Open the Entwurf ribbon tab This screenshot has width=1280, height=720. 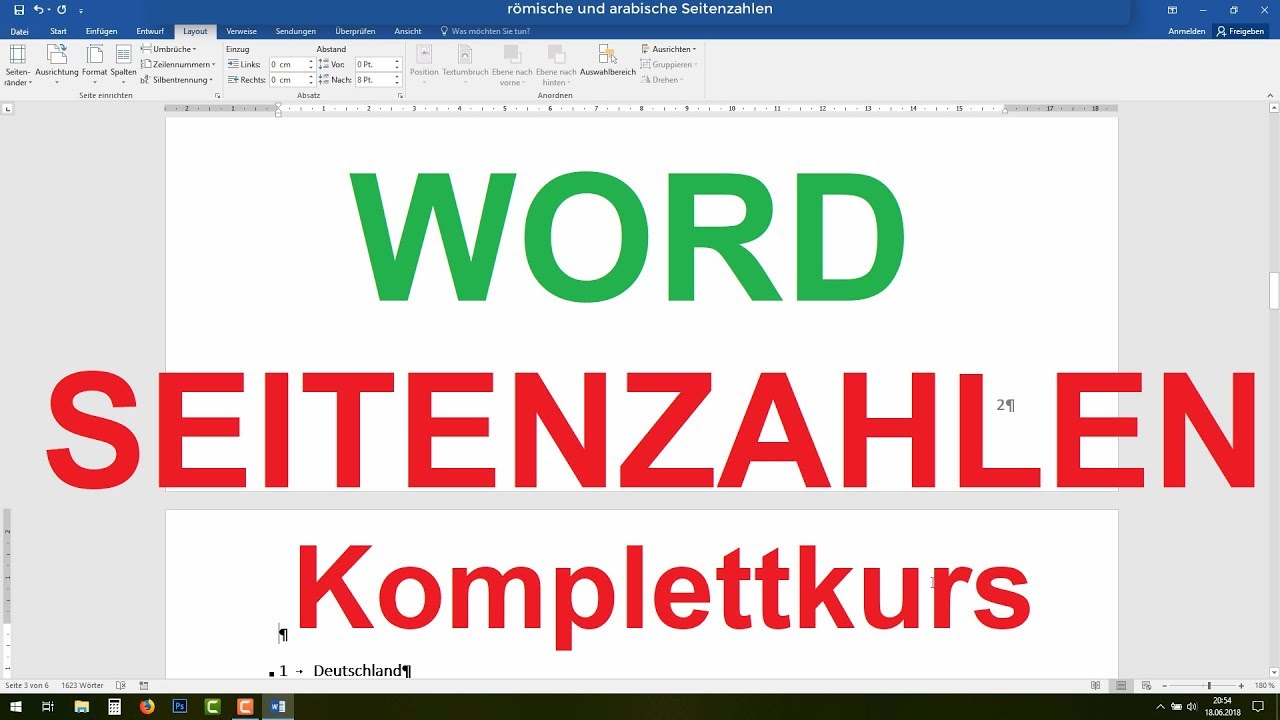pos(150,31)
